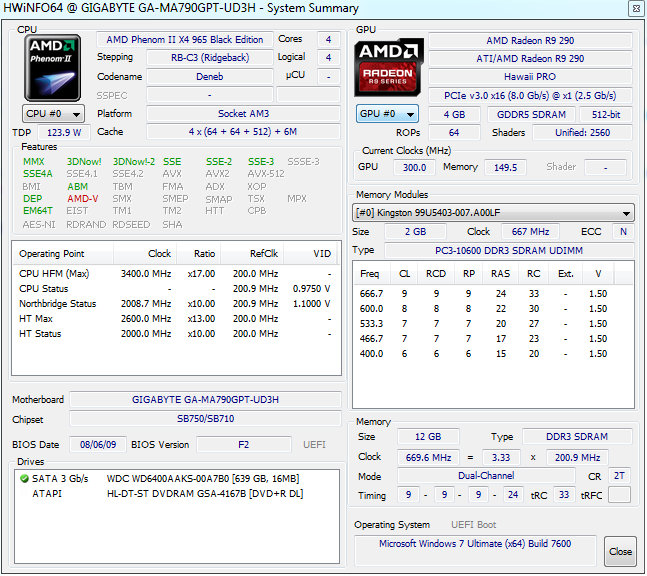Click the RefClk column header
Image resolution: width=647 pixels, height=576 pixels.
252,254
